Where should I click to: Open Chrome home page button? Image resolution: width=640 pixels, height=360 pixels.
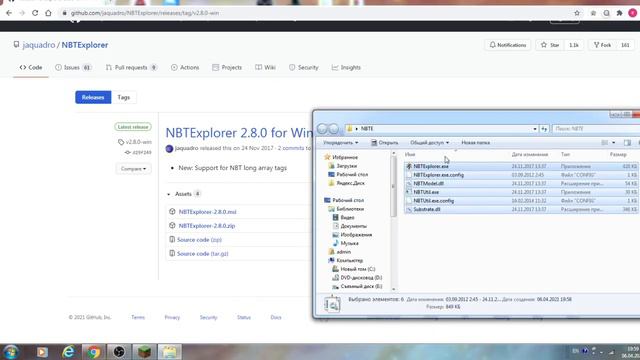[48, 13]
